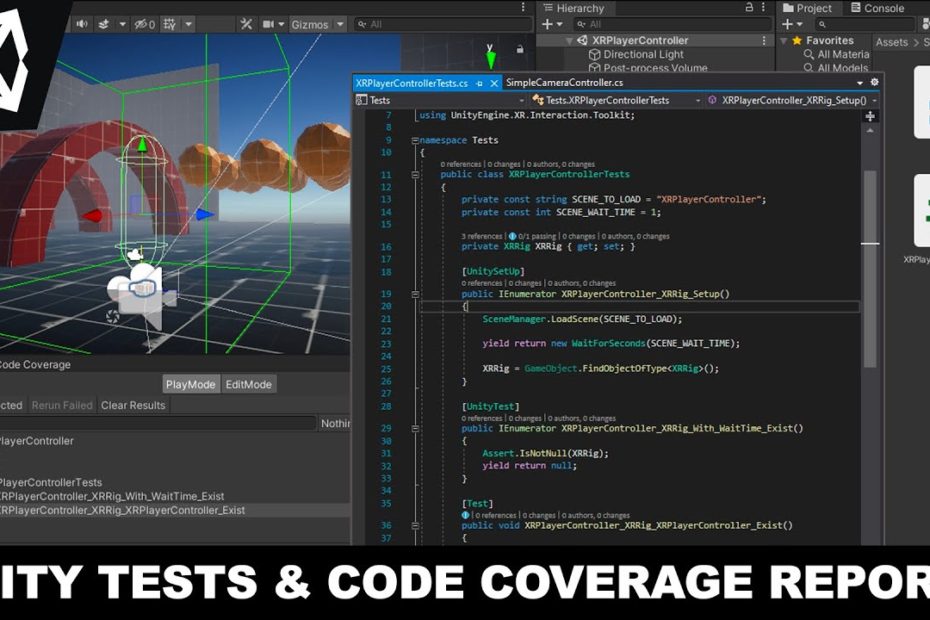The height and width of the screenshot is (620, 930).
Task: Open scene camera settings icon
Action: coord(268,24)
